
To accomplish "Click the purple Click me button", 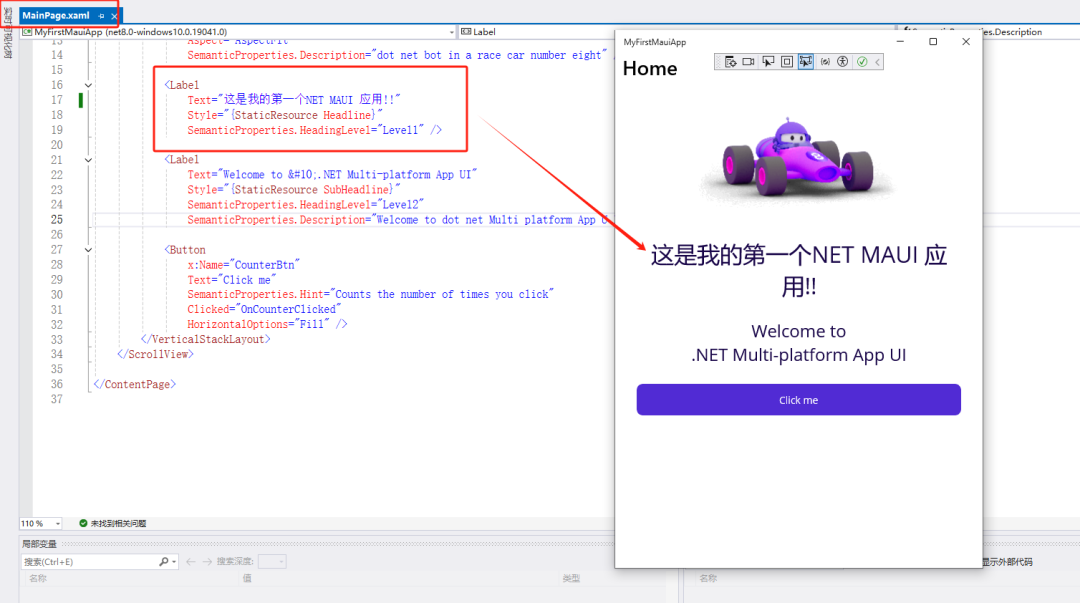I will click(x=798, y=400).
